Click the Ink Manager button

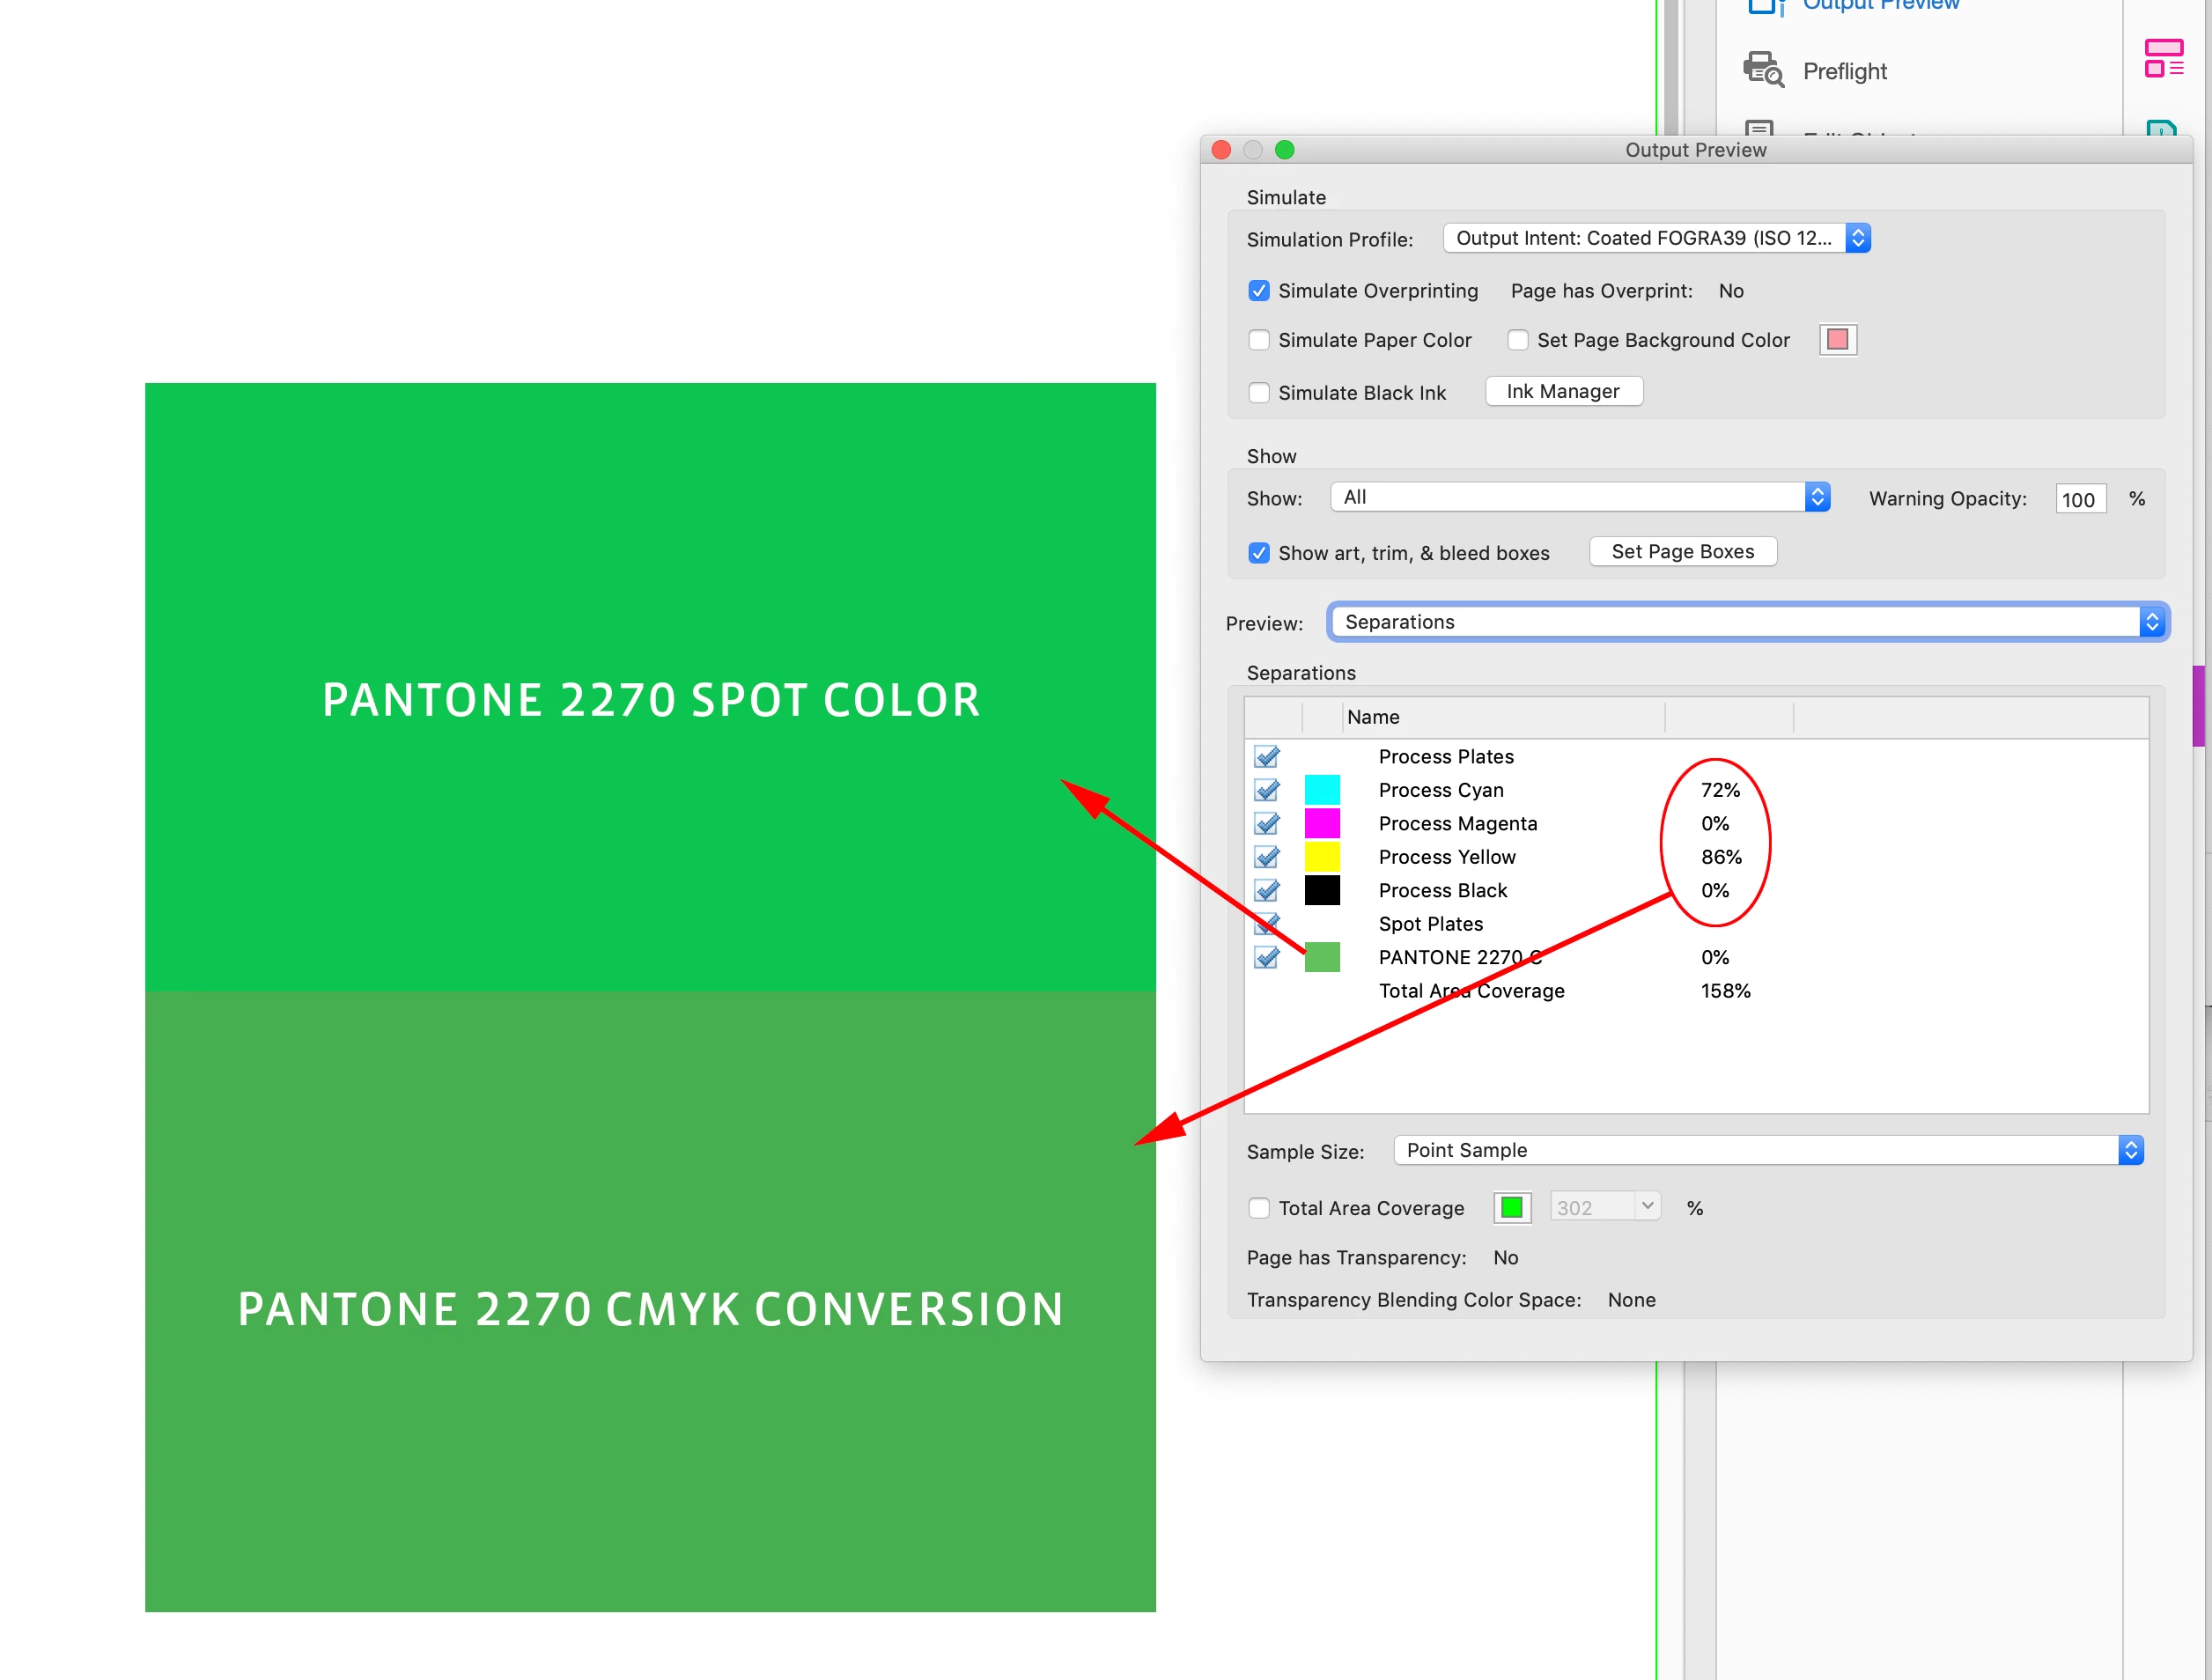1562,391
